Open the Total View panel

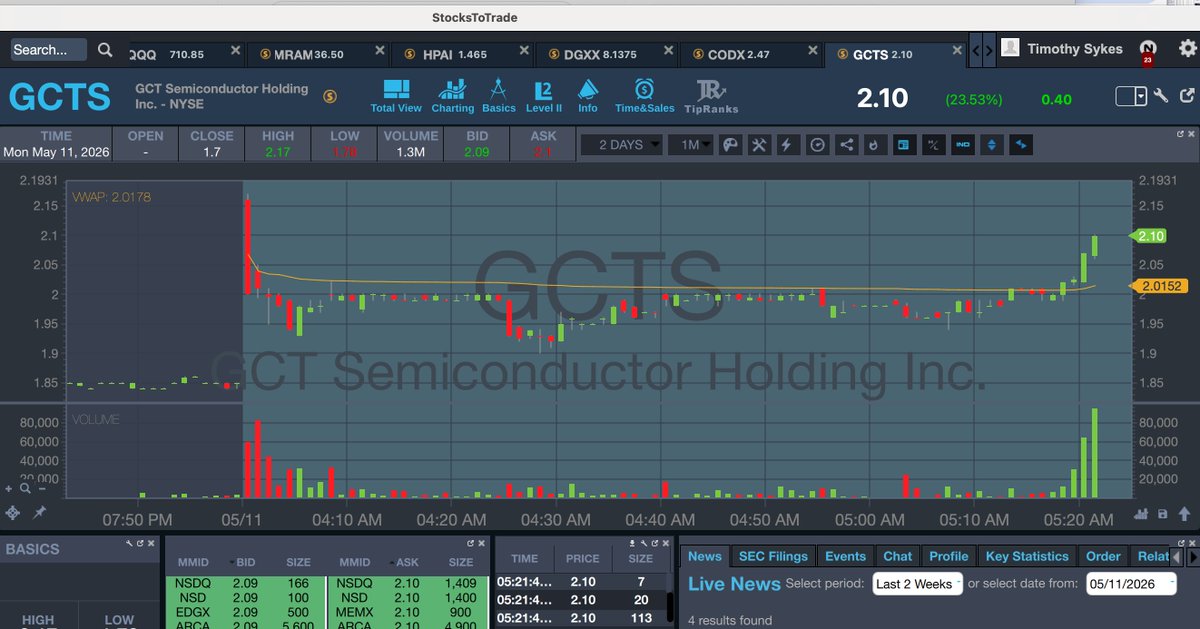click(396, 96)
